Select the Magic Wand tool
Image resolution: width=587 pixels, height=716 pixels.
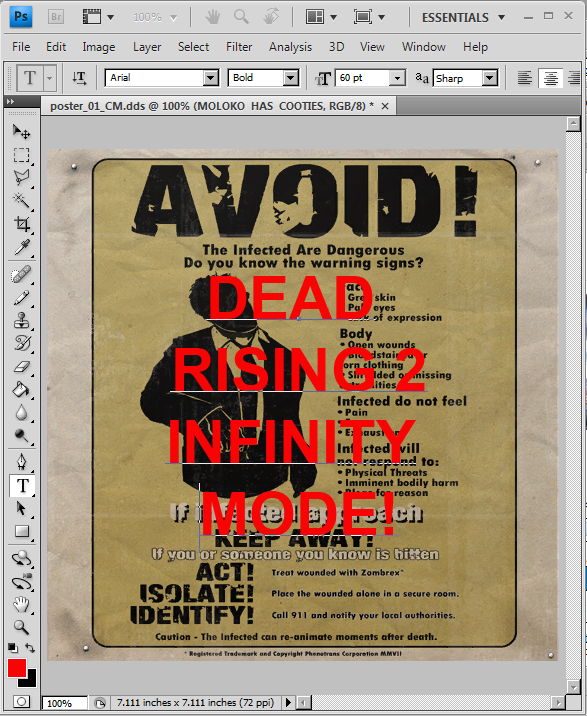tap(21, 200)
